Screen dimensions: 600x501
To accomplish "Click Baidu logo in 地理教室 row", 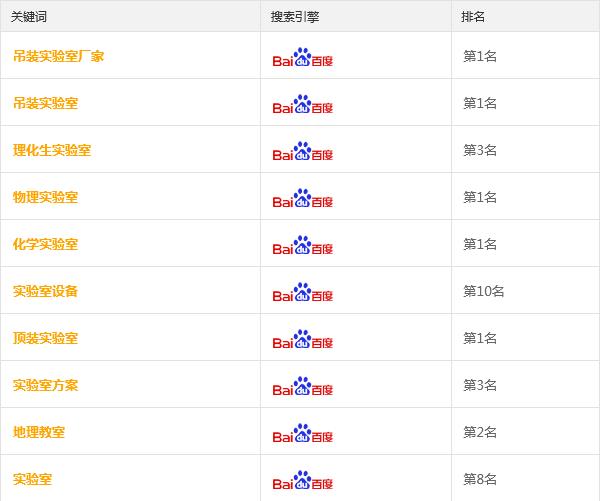I will (x=303, y=433).
